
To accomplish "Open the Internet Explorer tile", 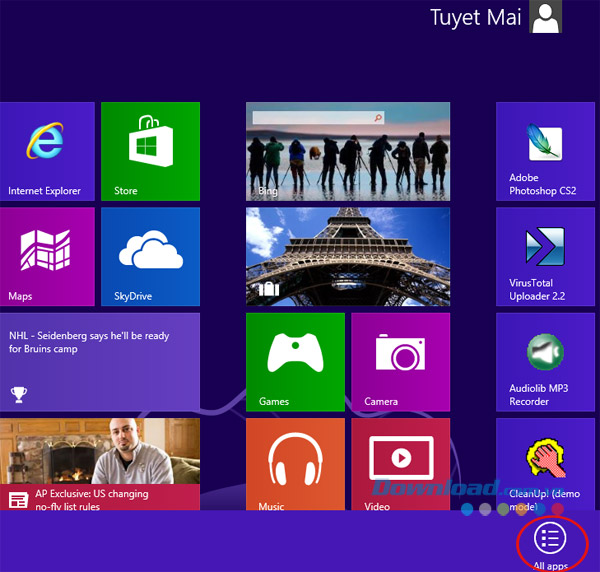I will (47, 151).
